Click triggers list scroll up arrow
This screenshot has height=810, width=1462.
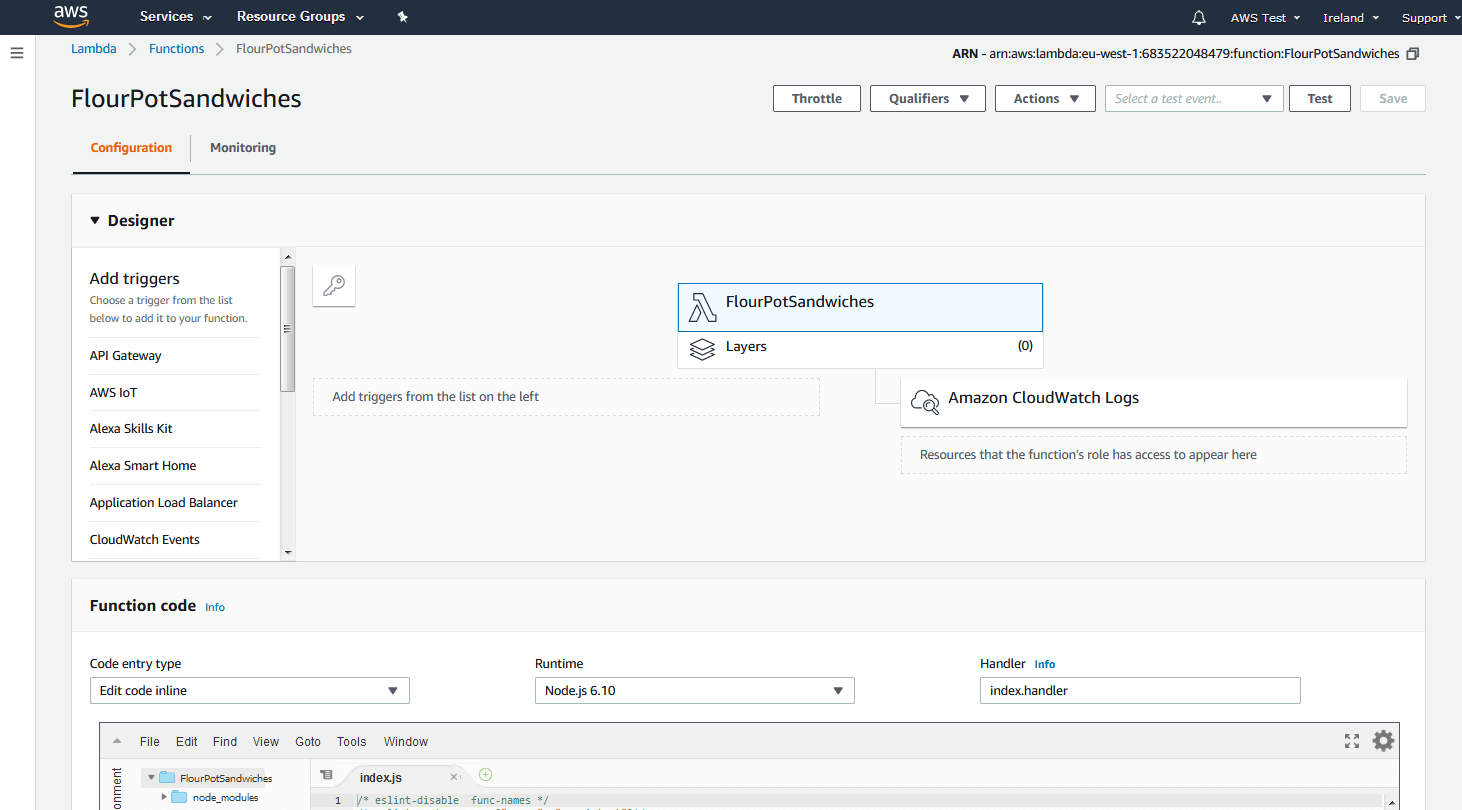[288, 255]
